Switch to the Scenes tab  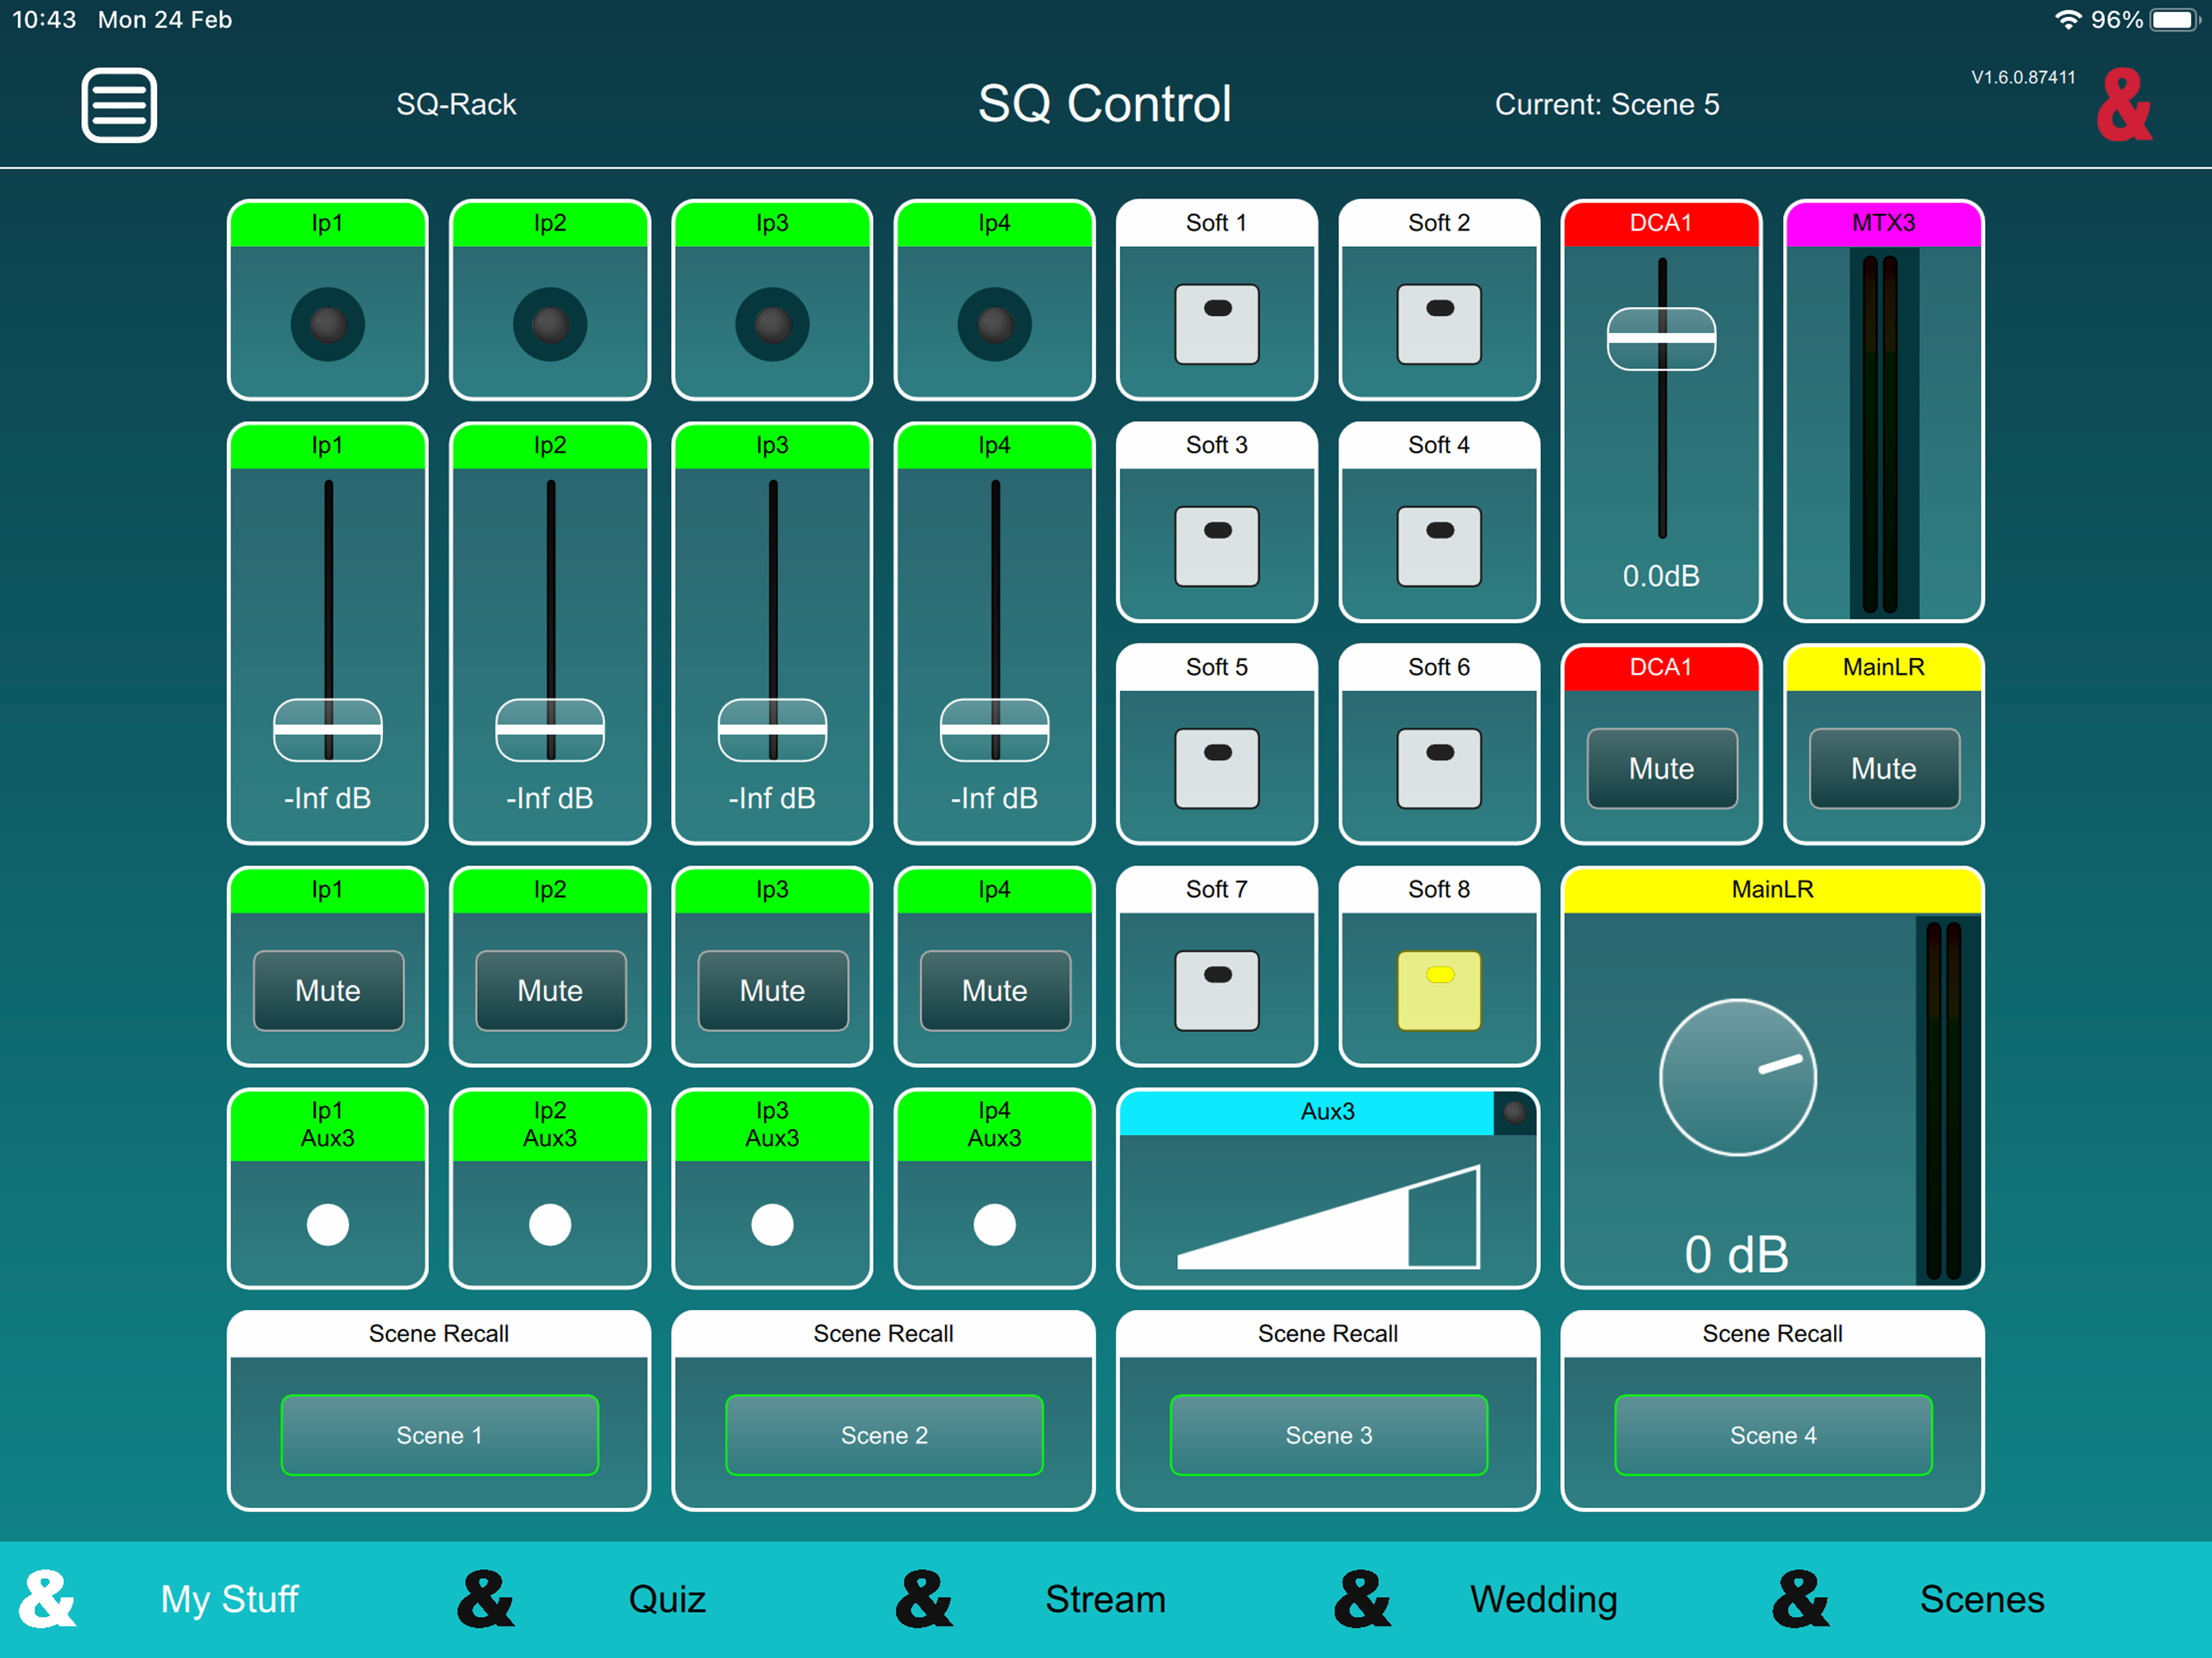click(1982, 1599)
